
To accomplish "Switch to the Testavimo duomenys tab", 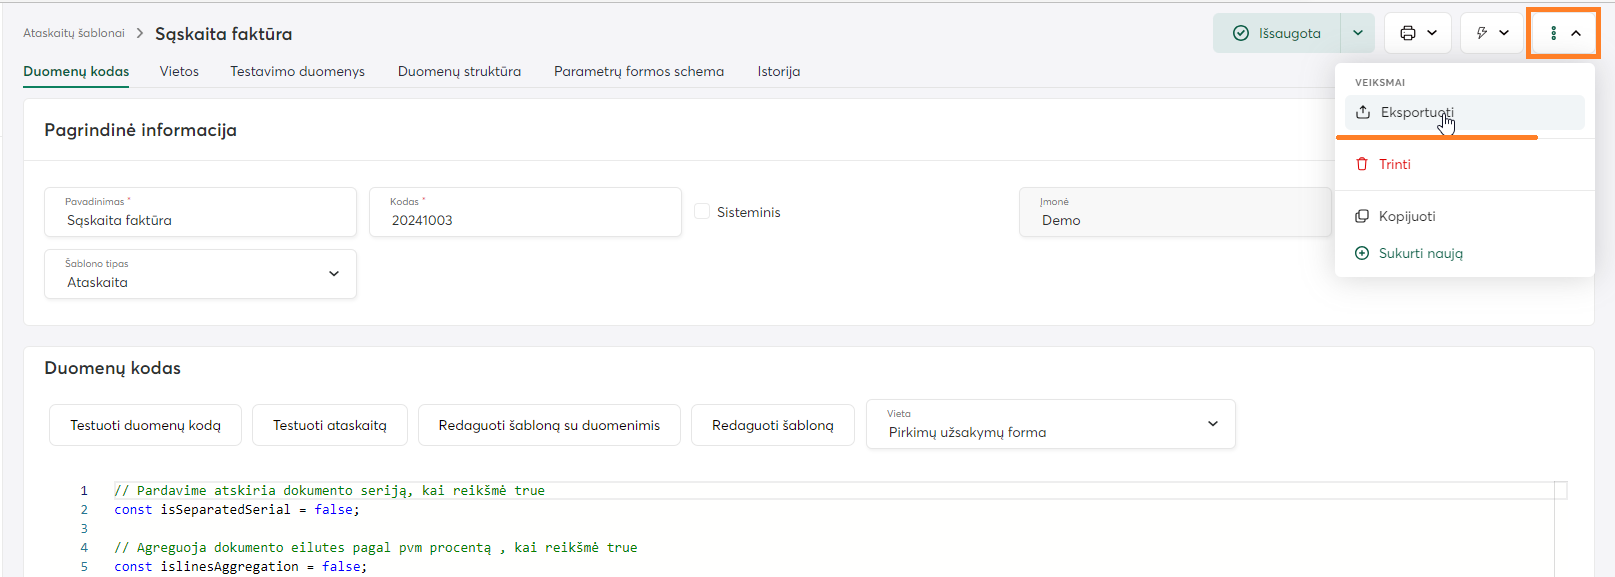I will coord(297,71).
